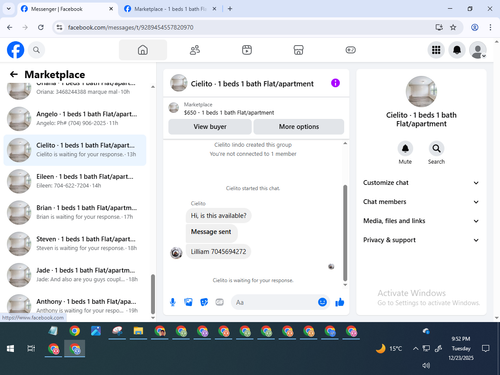Click the browser back arrow
The image size is (500, 375).
(x=10, y=27)
